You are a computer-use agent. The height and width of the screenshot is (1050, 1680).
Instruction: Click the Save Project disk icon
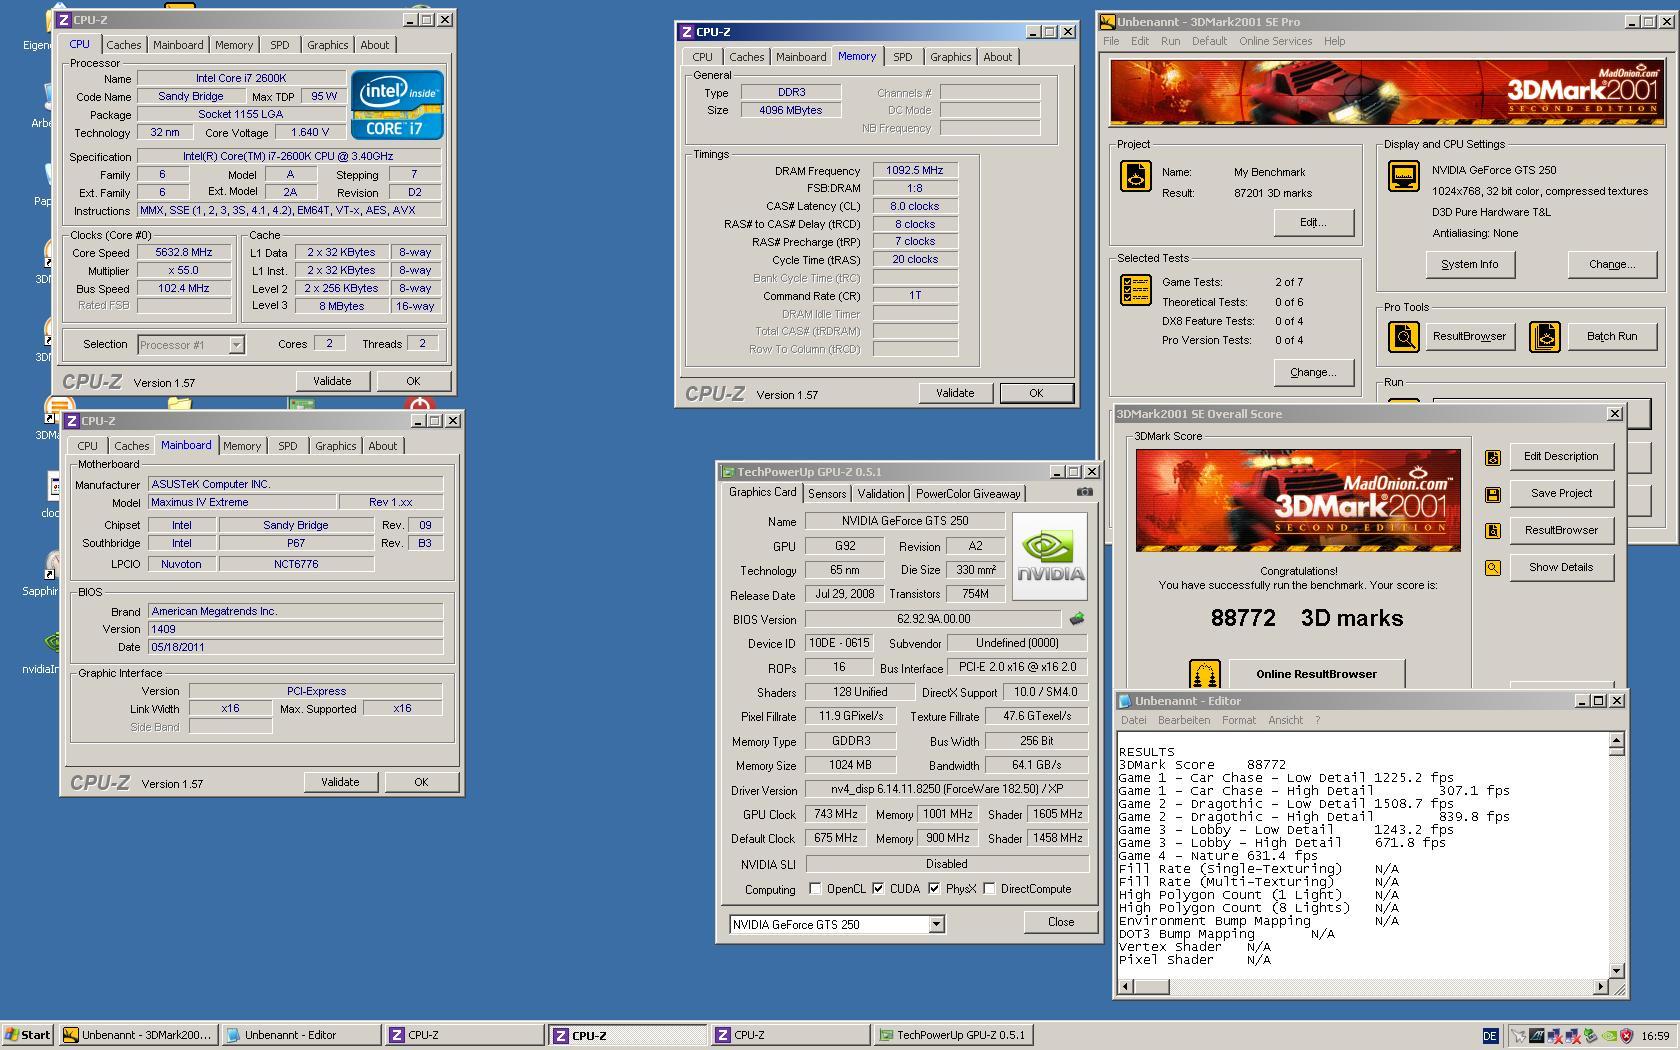click(x=1493, y=494)
